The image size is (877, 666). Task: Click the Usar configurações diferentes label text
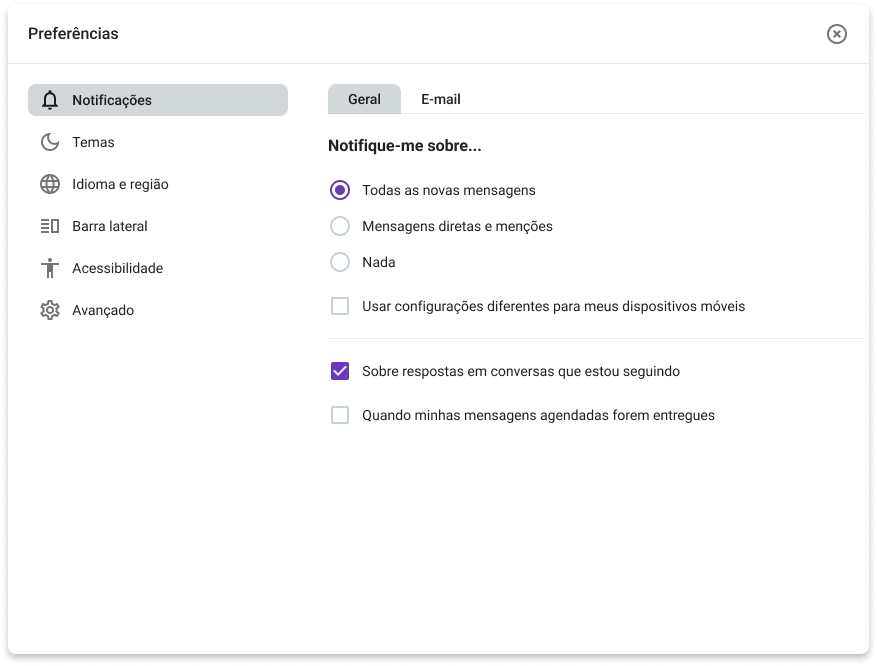coord(553,306)
